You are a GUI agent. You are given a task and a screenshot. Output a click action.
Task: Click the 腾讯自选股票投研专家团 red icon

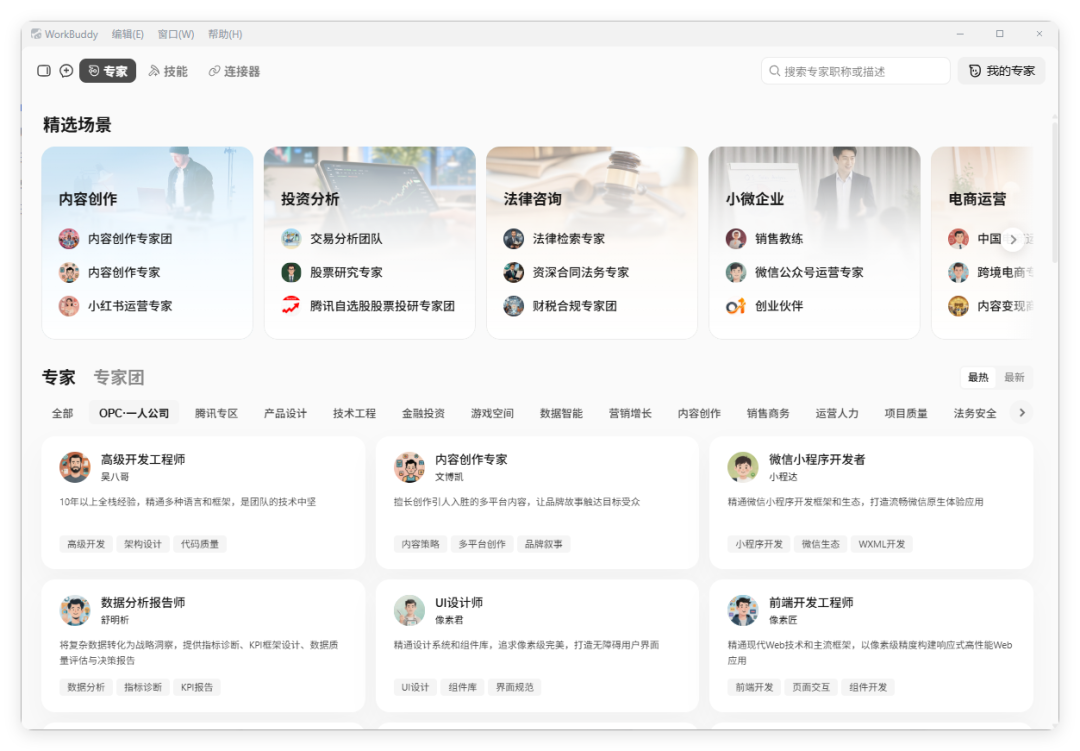291,305
